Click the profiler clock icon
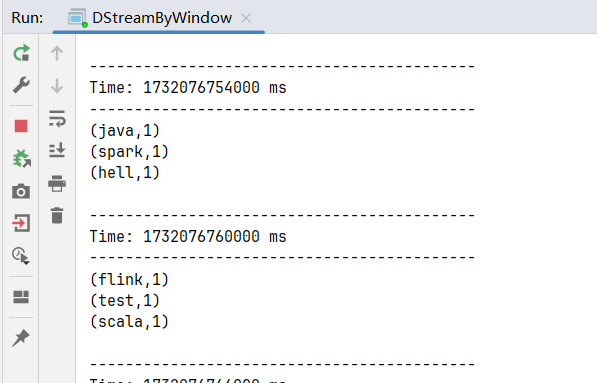 point(20,256)
